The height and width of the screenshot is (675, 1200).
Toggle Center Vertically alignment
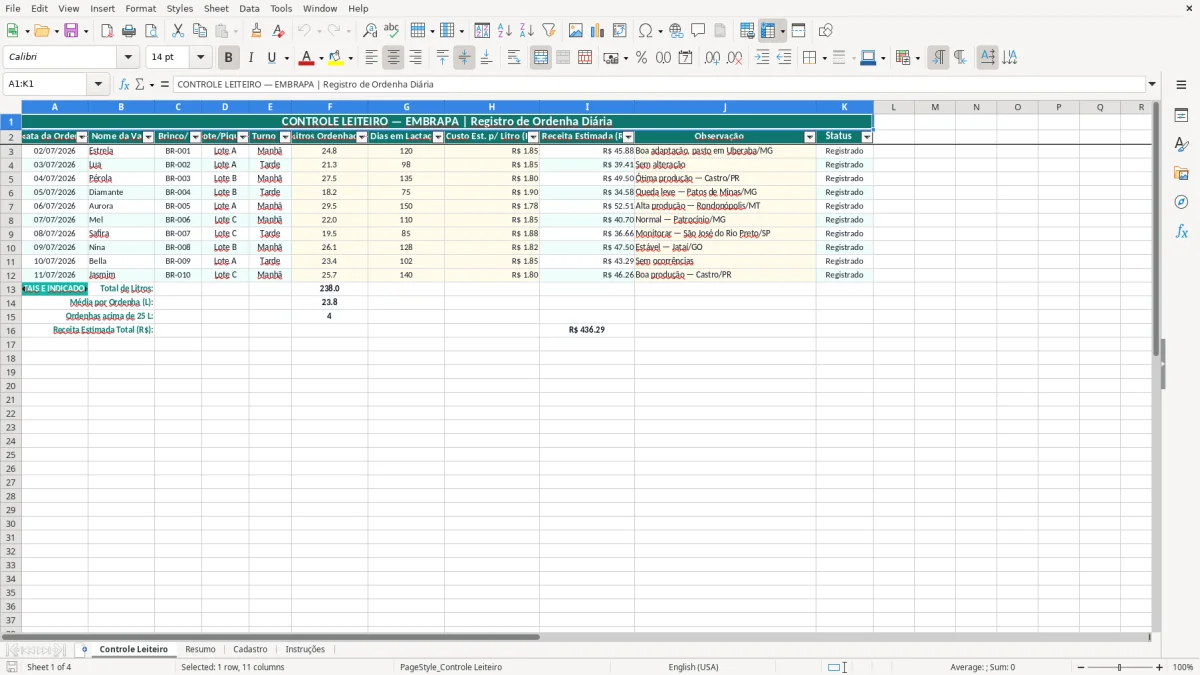(x=464, y=58)
